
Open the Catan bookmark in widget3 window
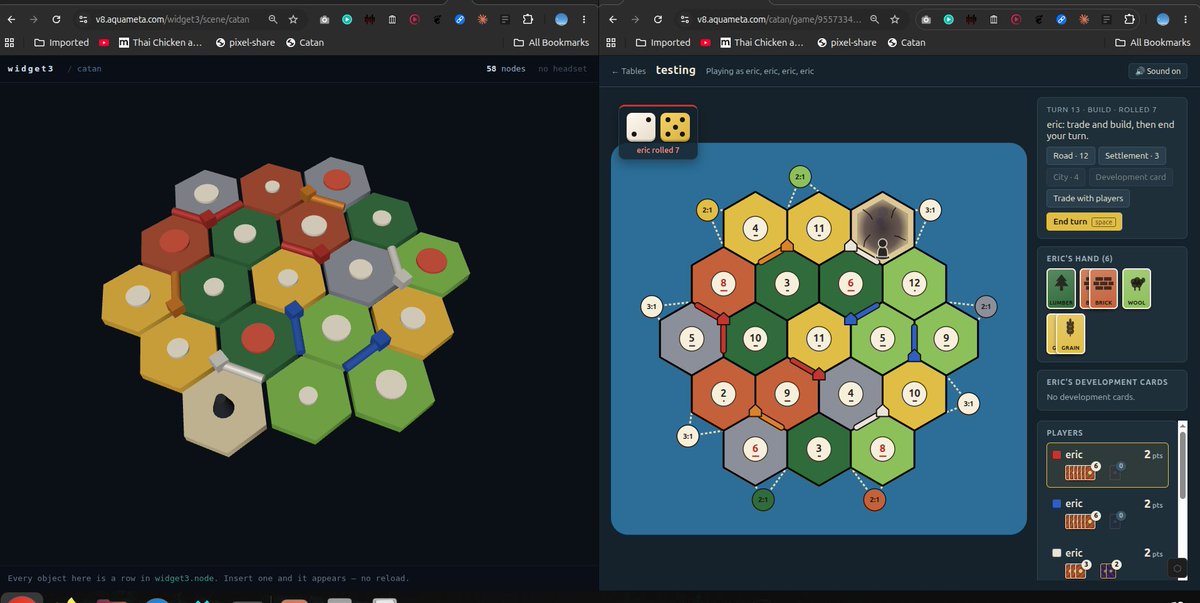[304, 43]
